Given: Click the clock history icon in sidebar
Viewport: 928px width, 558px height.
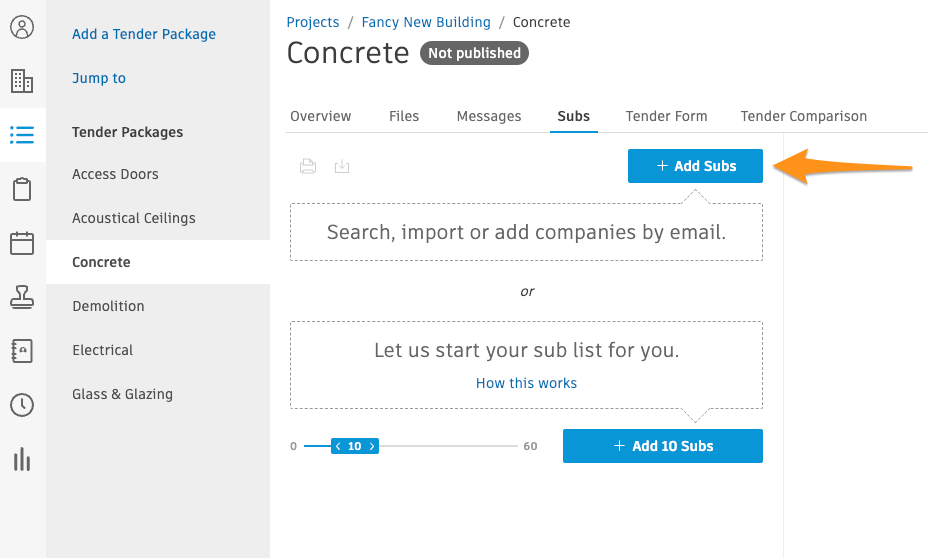Looking at the screenshot, I should tap(22, 405).
